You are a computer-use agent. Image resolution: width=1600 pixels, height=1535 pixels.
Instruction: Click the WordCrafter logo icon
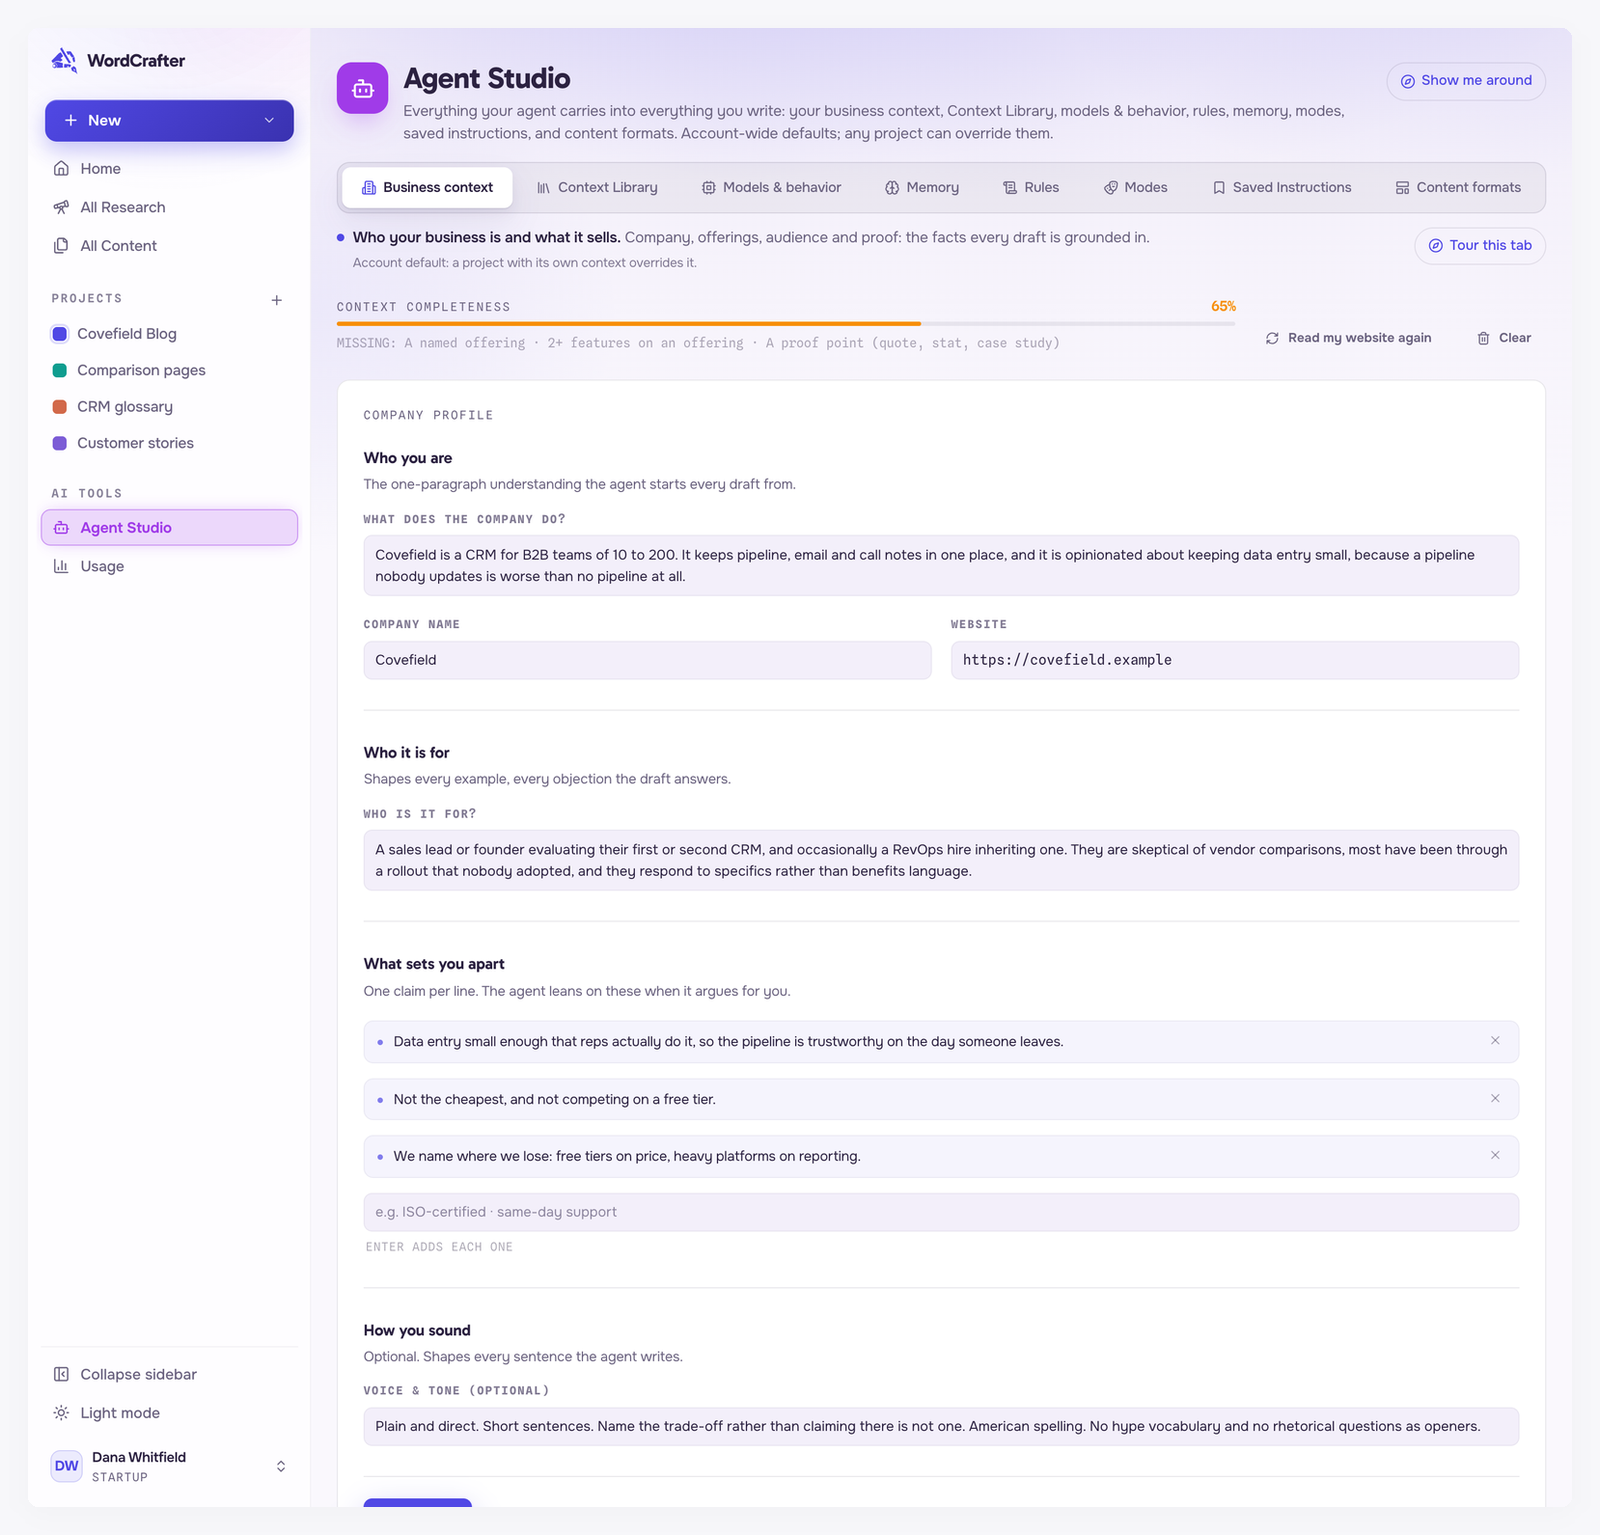point(64,60)
